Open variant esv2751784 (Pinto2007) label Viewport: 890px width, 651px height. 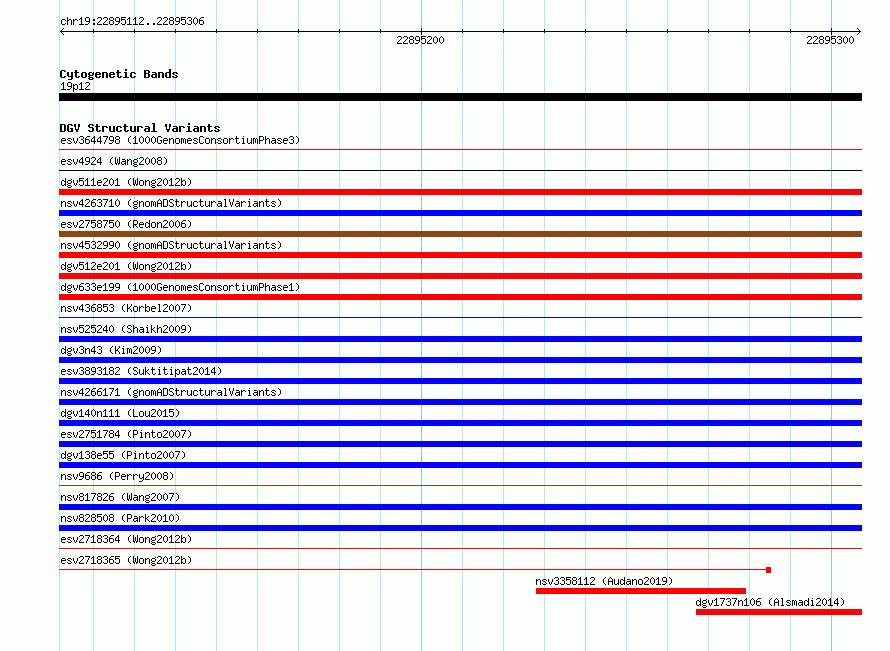click(x=126, y=434)
